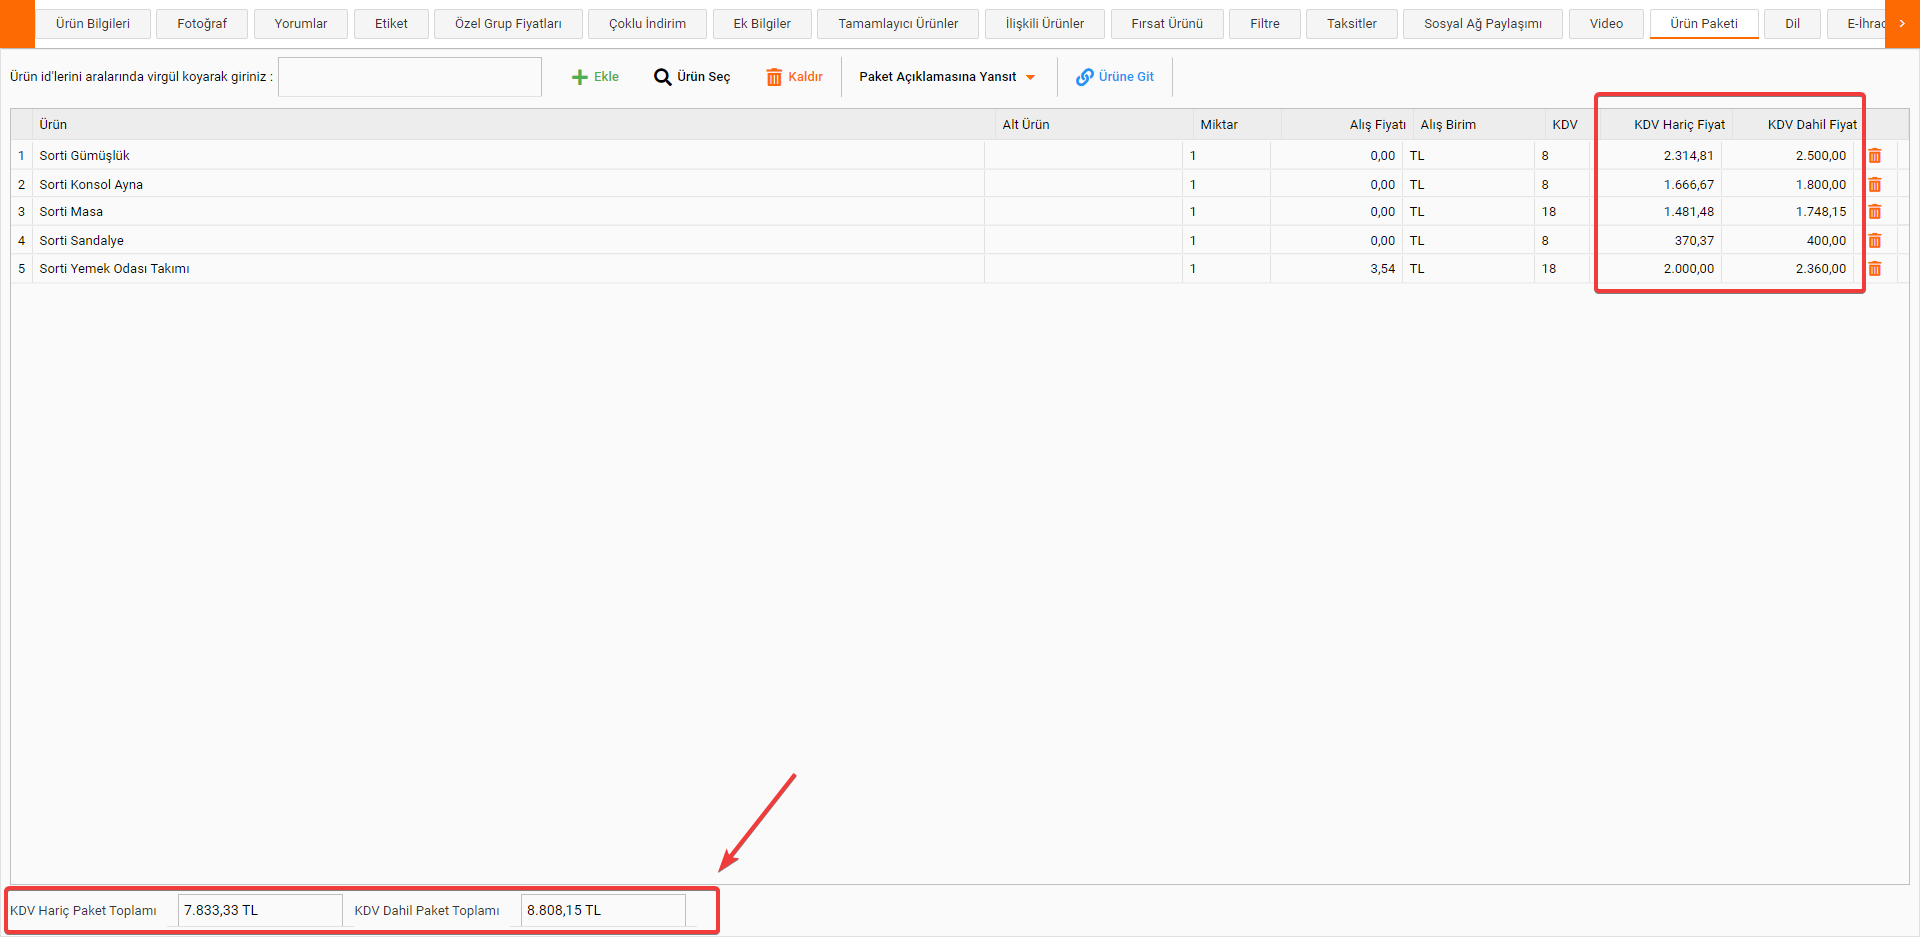Viewport: 1920px width, 937px height.
Task: Click the KDV Hariç Paket Toplamı field
Action: coord(260,910)
